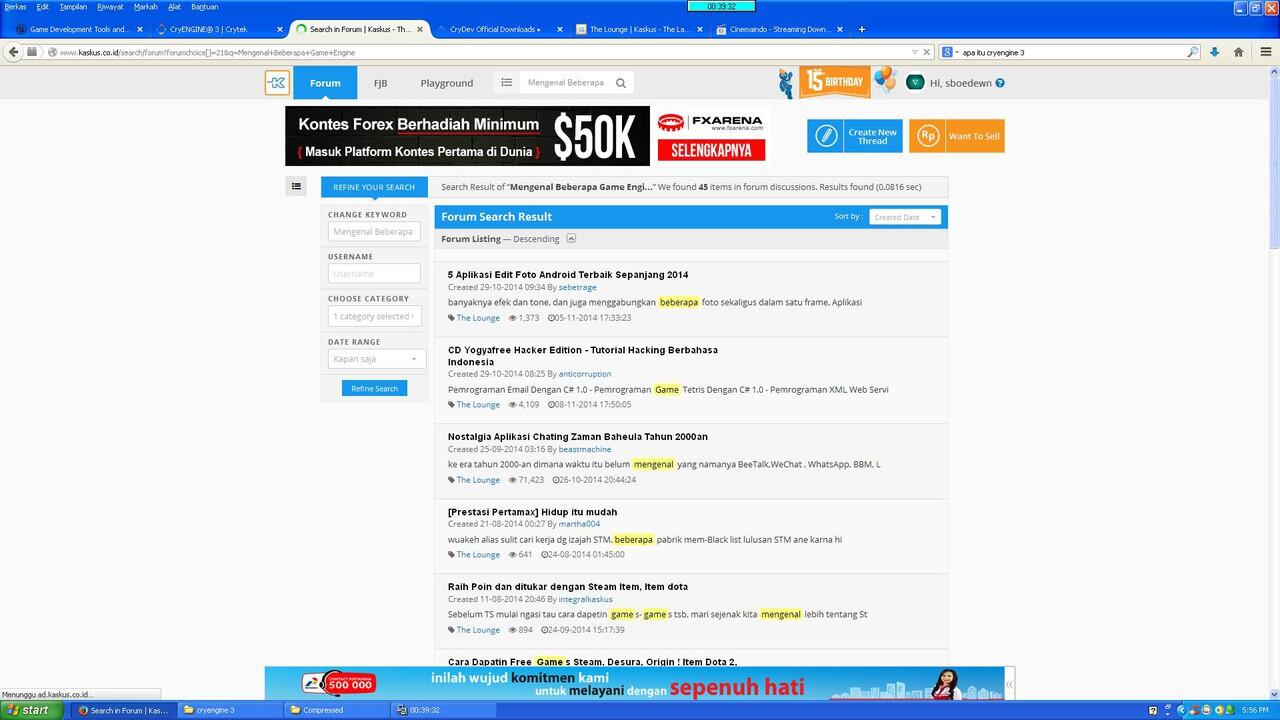Collapse the bottom ad with the chevron handle

(1010, 684)
